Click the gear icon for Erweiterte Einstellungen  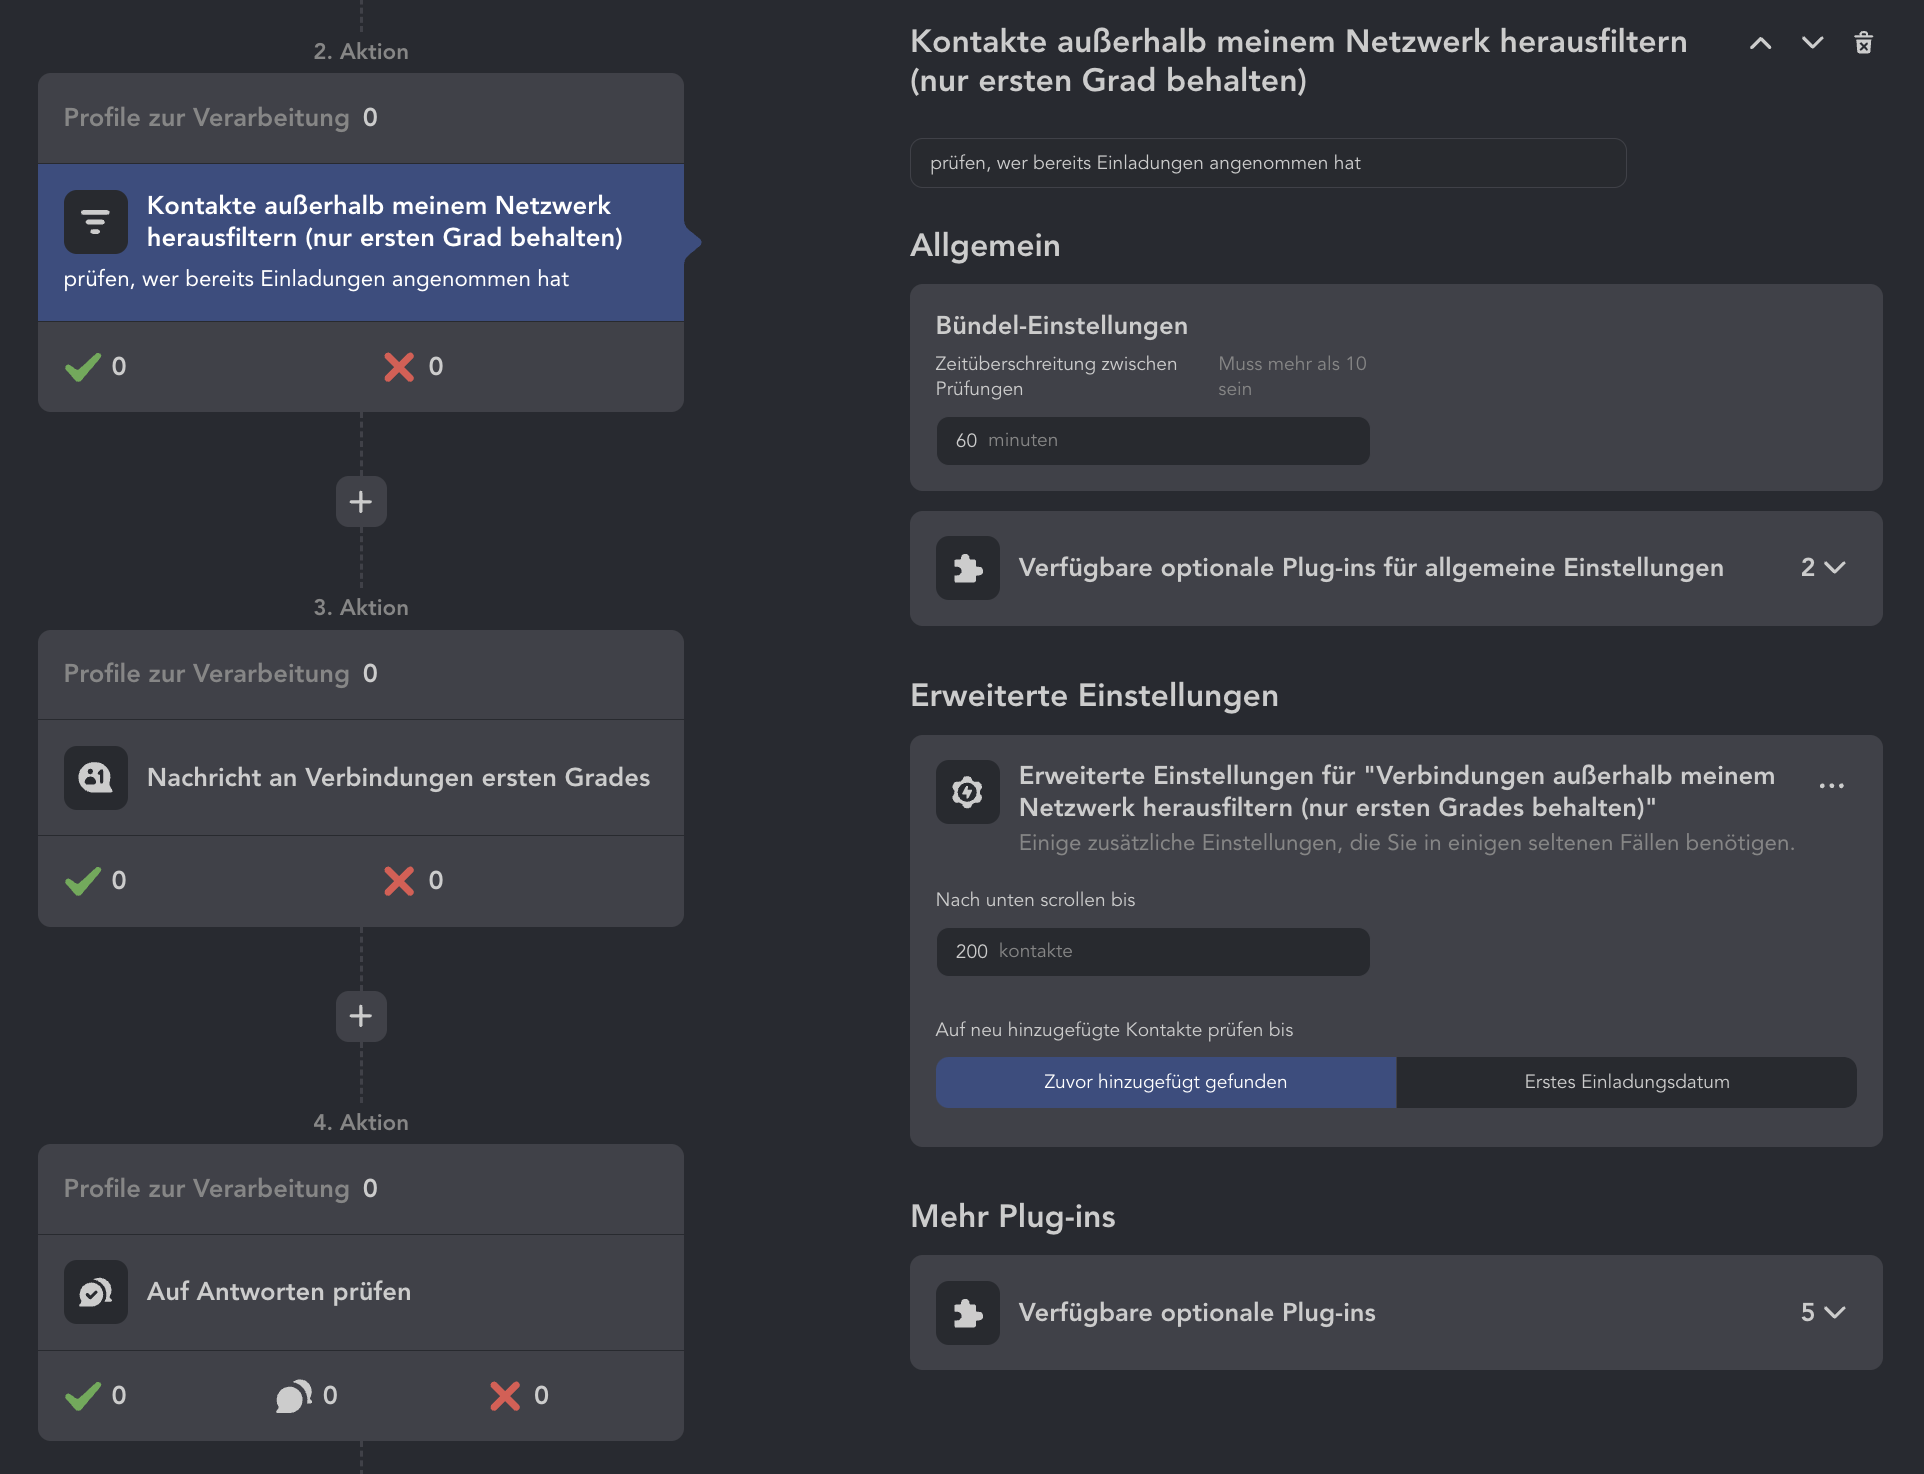coord(967,792)
